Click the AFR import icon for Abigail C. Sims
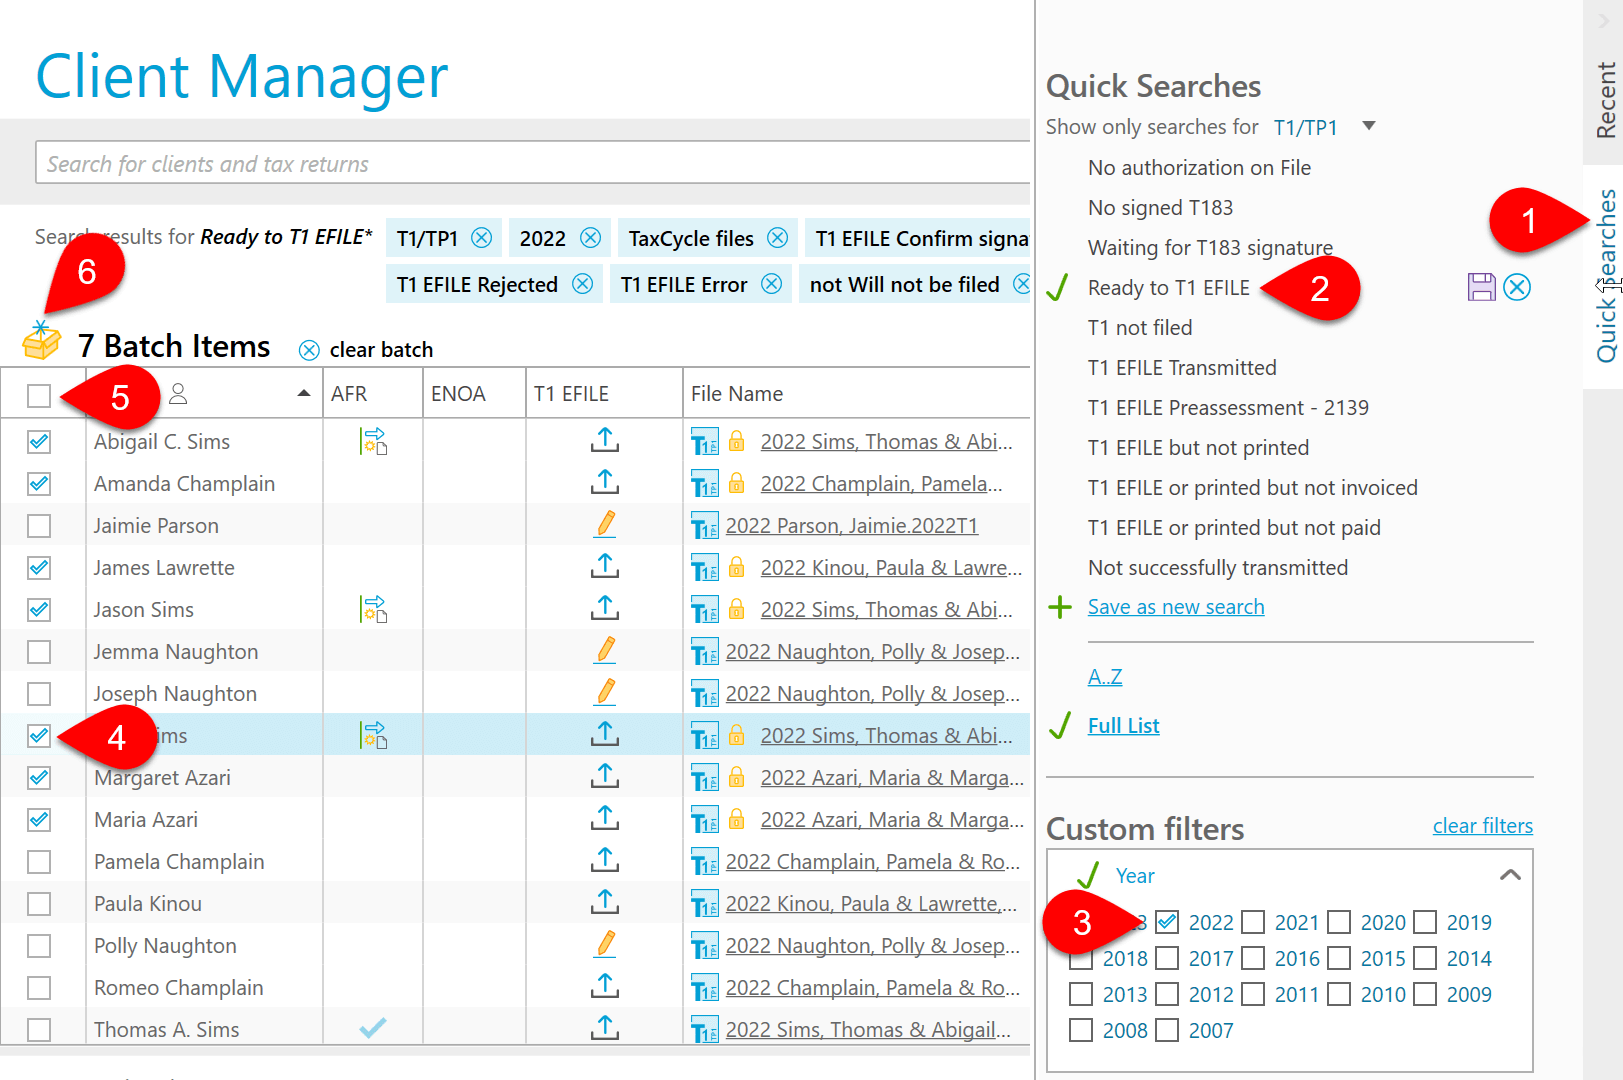Screen dimensions: 1623x1080 [373, 441]
